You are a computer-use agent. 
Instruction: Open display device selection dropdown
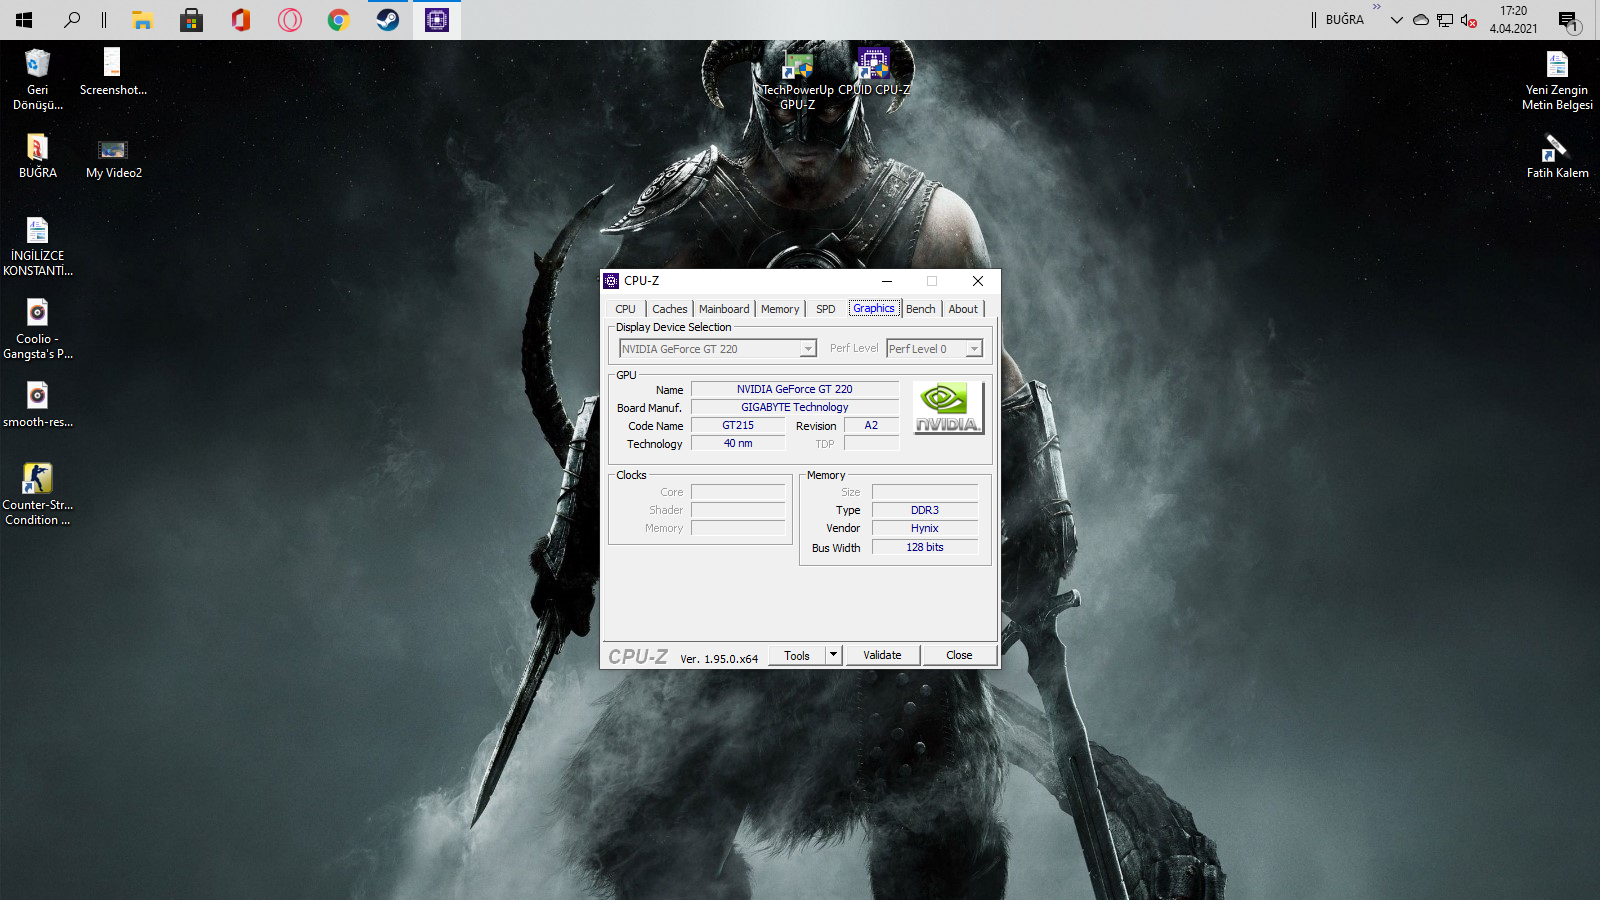coord(717,348)
